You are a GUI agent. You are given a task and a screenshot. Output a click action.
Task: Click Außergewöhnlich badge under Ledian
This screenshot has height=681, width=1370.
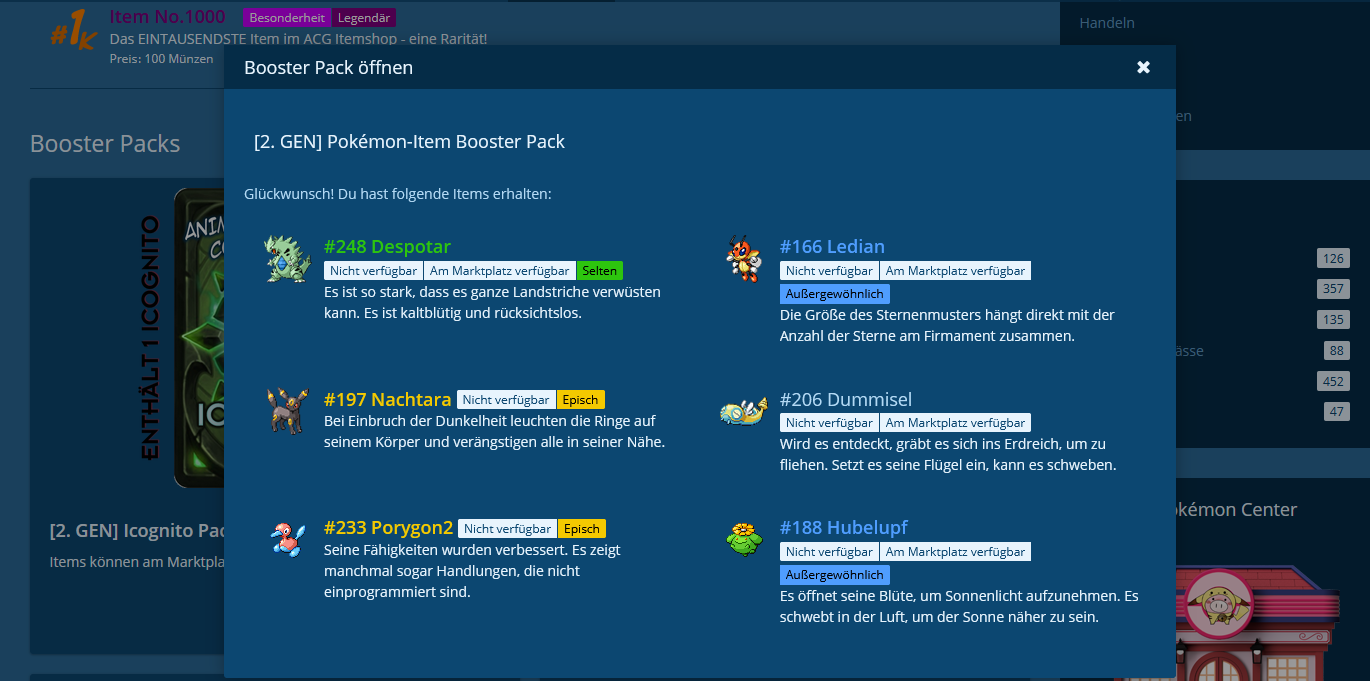tap(834, 294)
